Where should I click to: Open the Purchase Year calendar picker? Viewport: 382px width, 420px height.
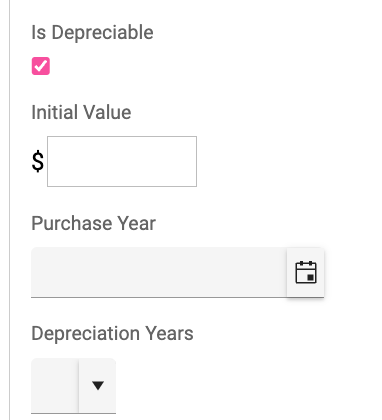(305, 272)
